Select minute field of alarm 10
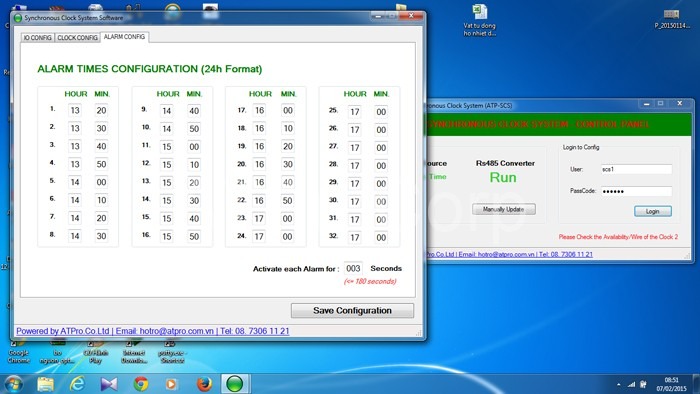The height and width of the screenshot is (394, 700). tap(194, 129)
